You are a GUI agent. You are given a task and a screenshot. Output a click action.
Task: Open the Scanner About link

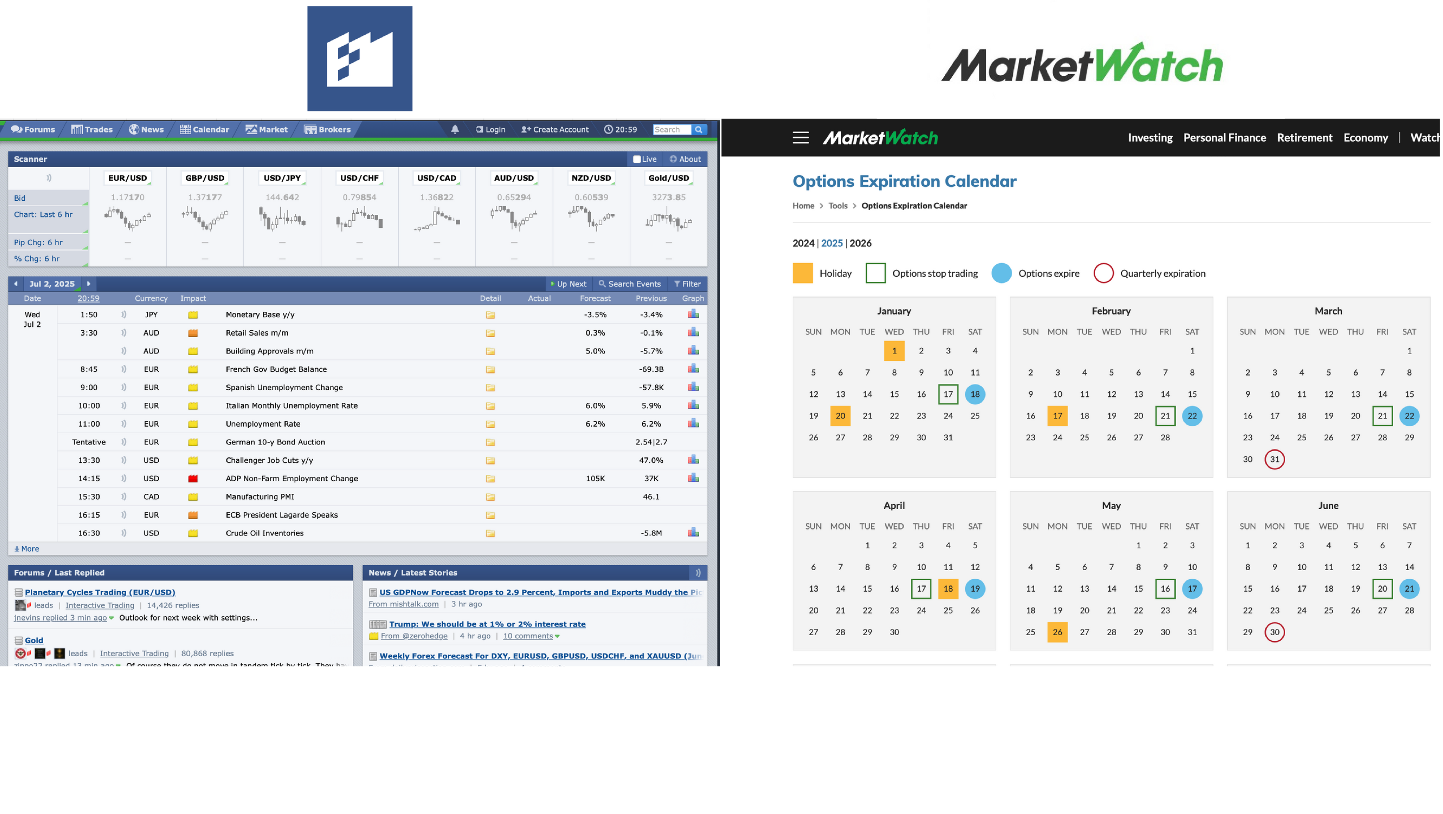tap(686, 159)
